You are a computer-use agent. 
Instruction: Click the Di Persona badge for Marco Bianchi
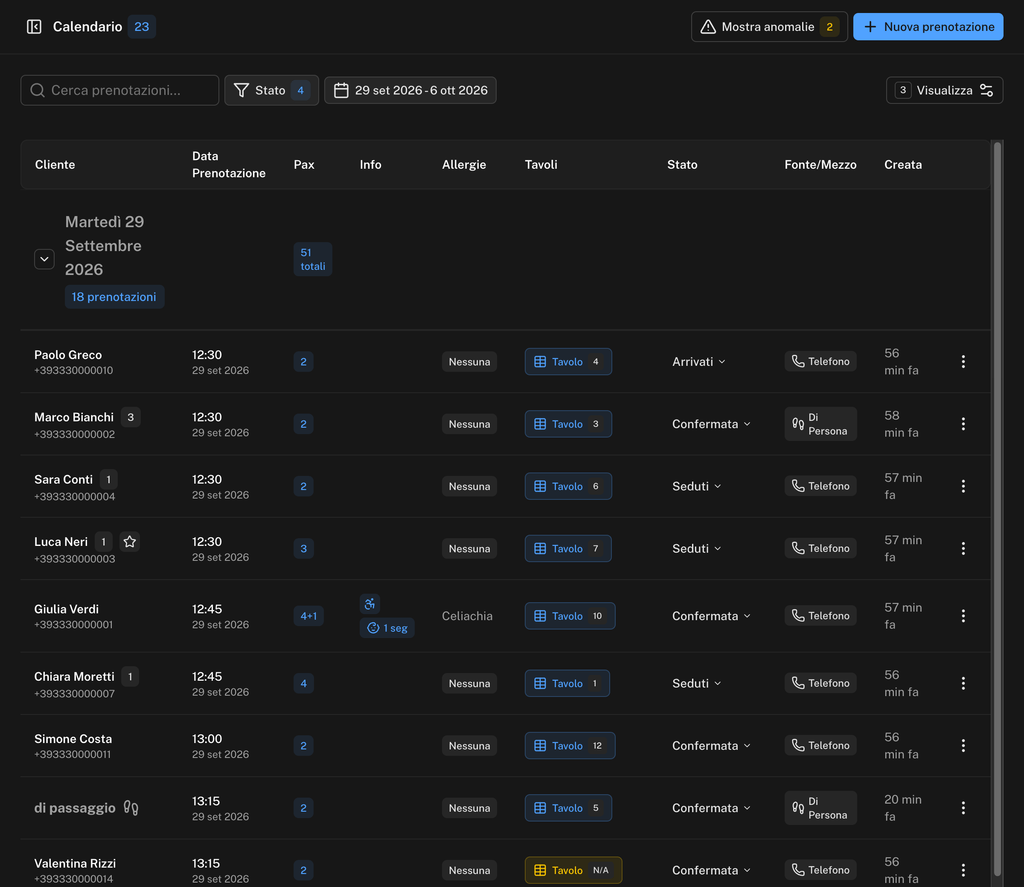pos(821,424)
